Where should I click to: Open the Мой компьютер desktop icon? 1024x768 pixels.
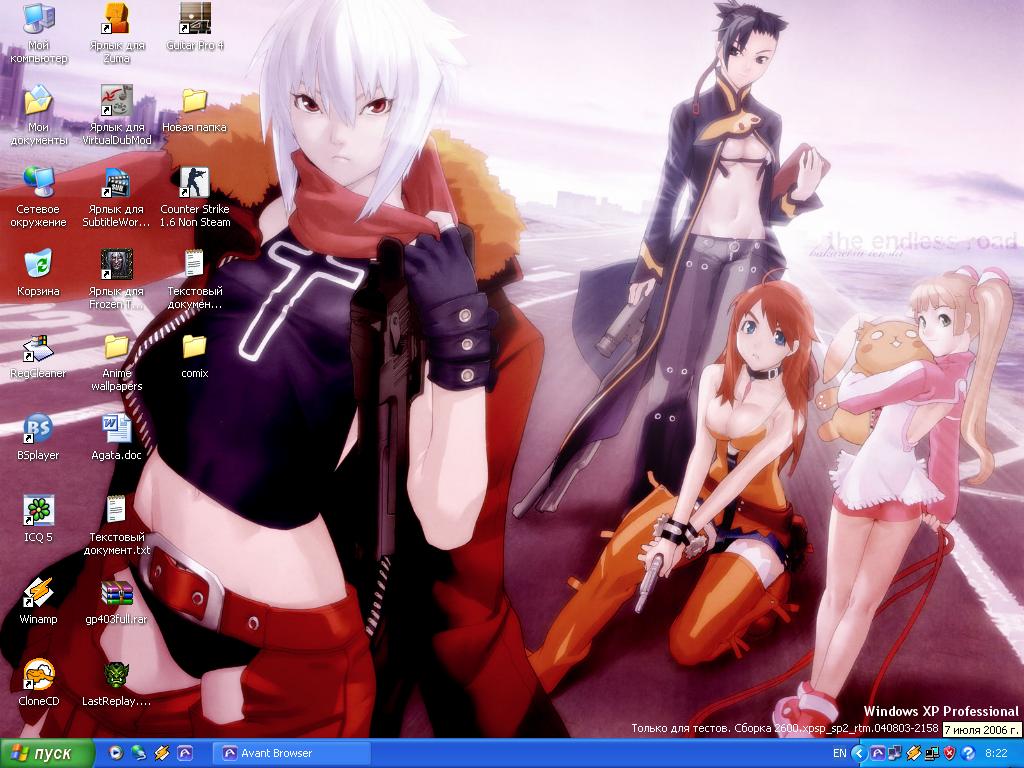(39, 20)
